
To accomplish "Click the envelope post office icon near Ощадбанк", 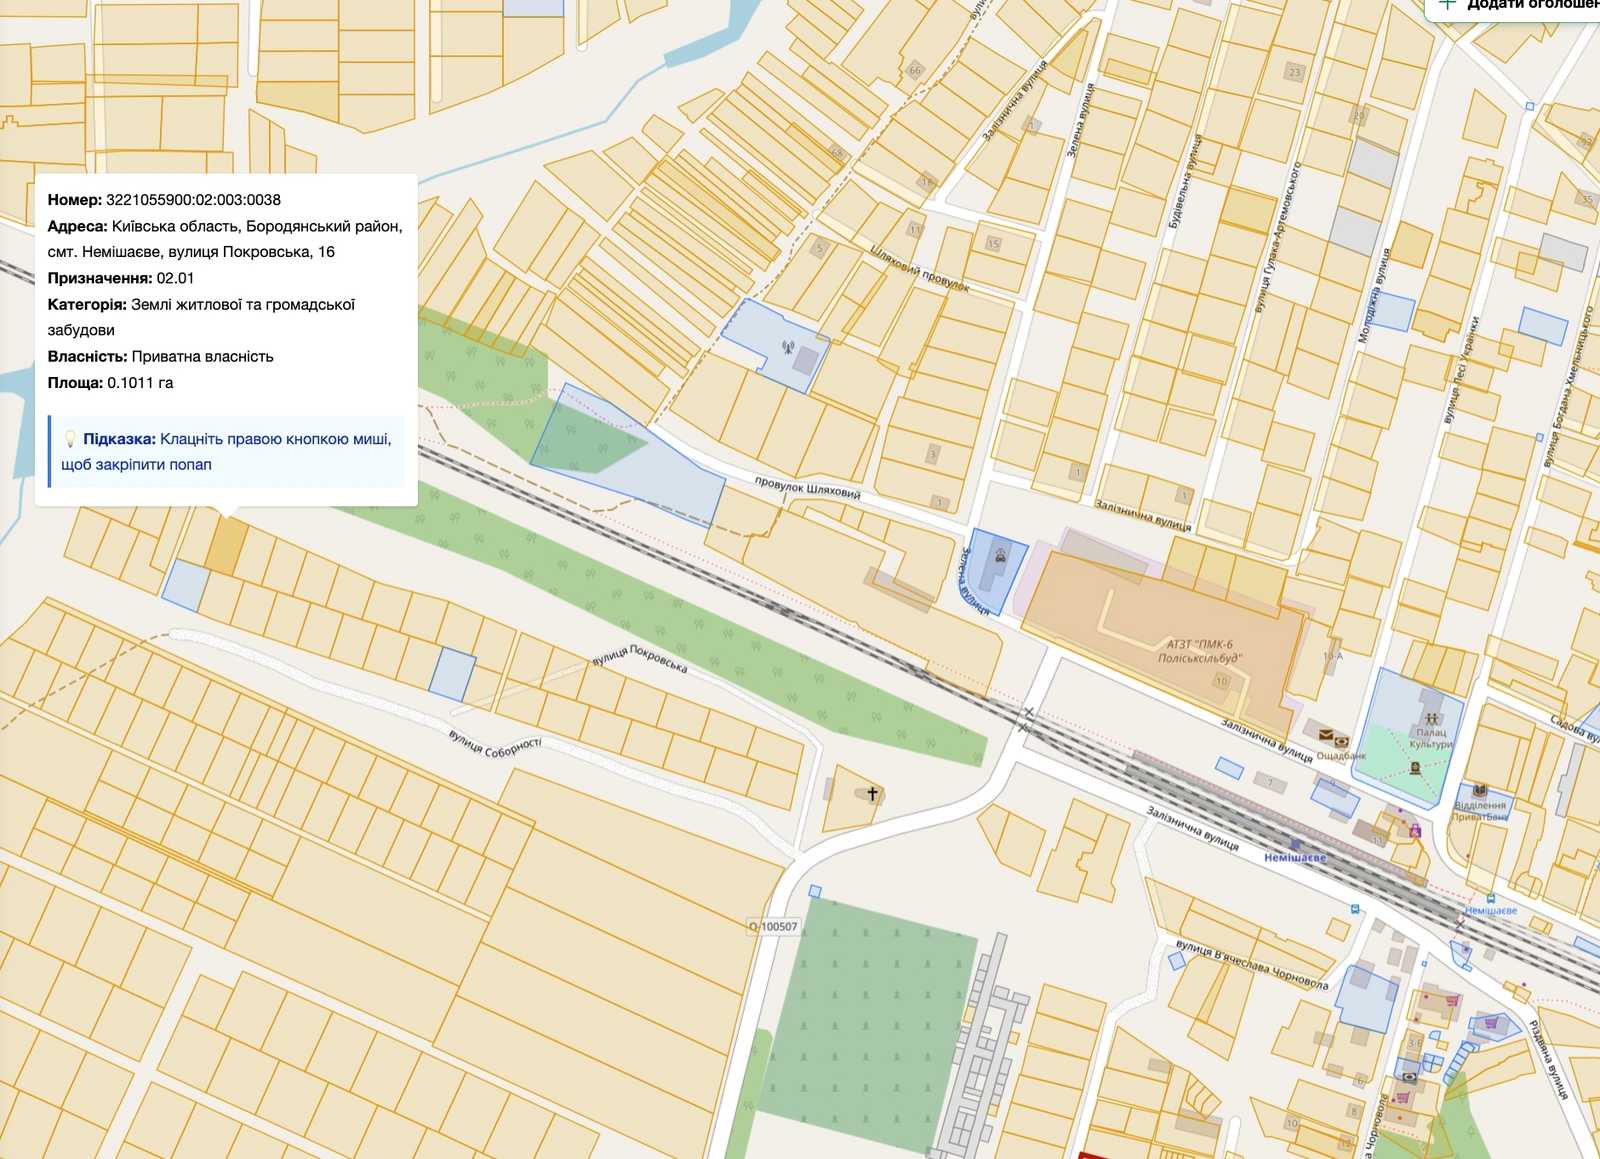I will point(1326,736).
